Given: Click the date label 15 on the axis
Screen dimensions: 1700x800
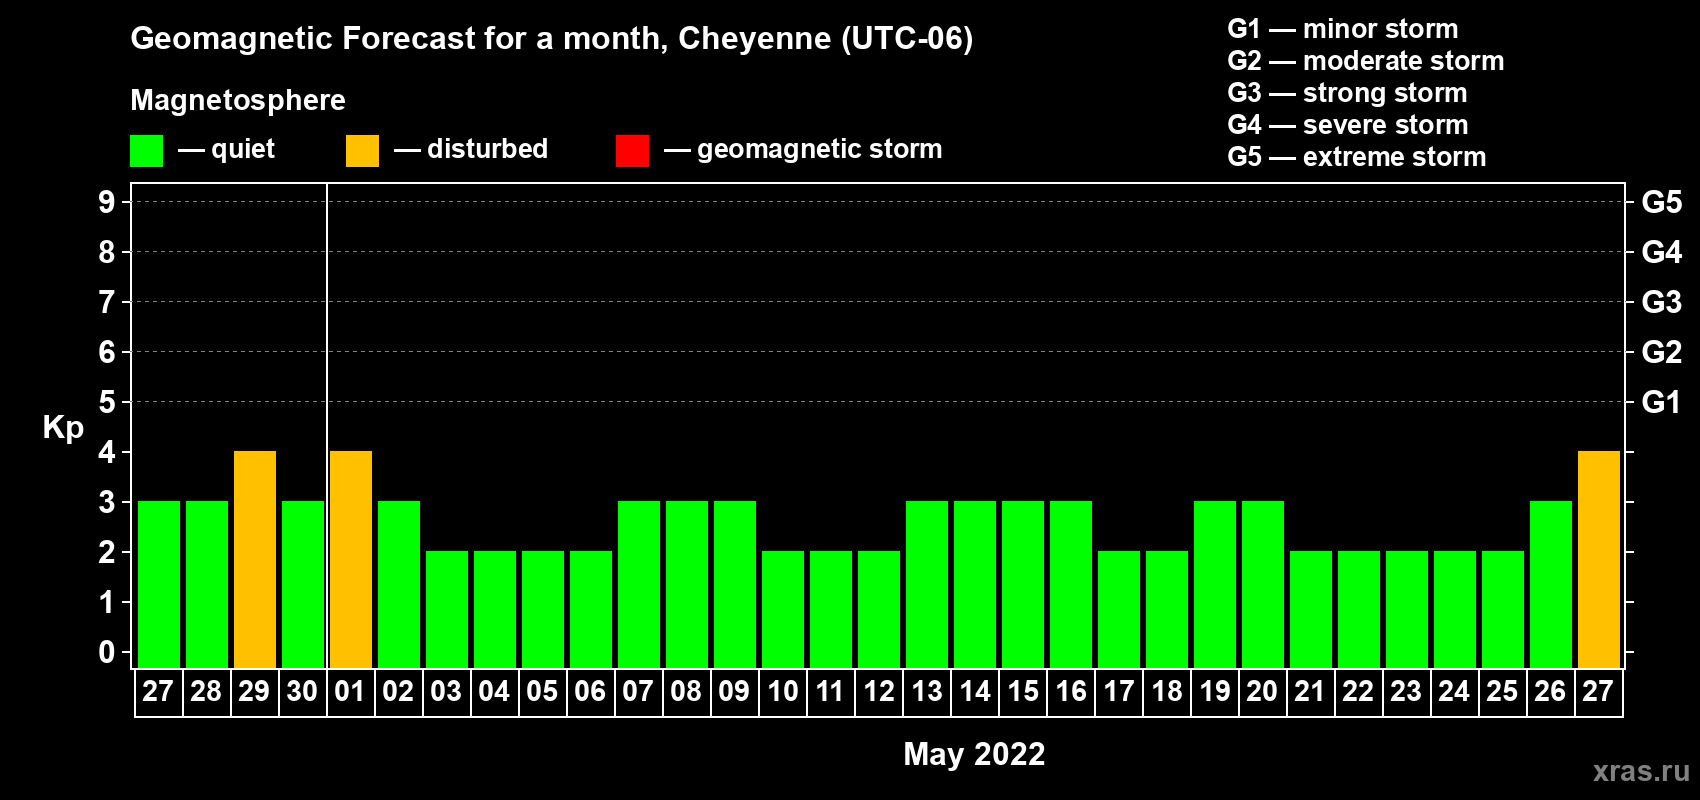Looking at the screenshot, I should tap(1023, 692).
